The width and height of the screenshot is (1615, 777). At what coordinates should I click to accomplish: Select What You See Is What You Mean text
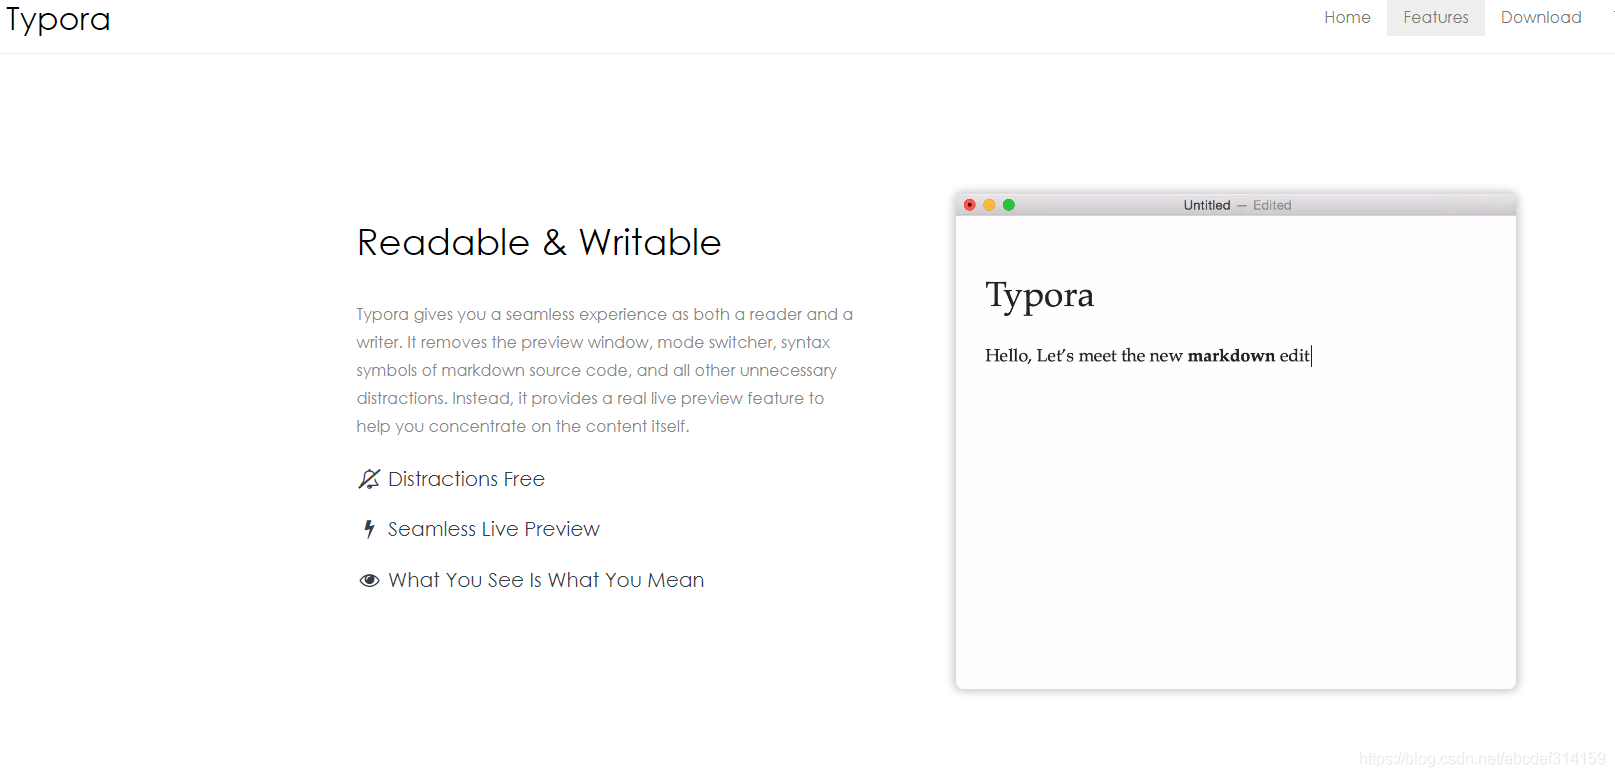tap(546, 580)
